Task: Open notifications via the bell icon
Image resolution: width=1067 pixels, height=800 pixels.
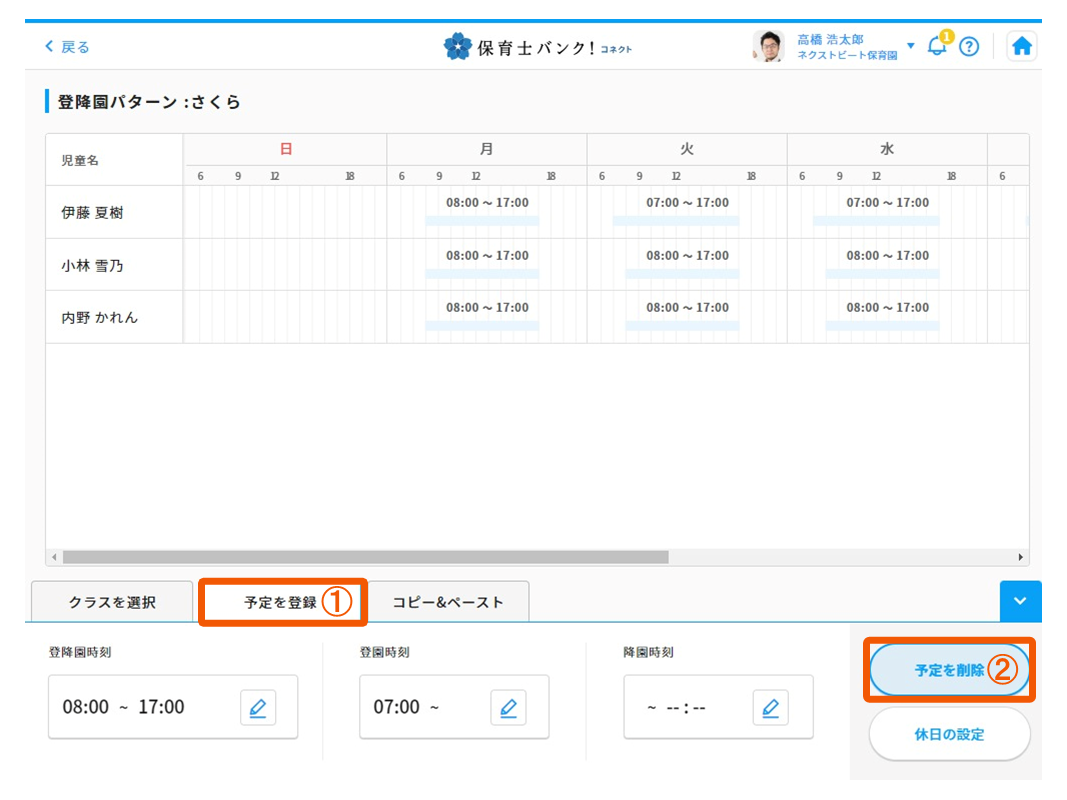Action: [x=936, y=45]
